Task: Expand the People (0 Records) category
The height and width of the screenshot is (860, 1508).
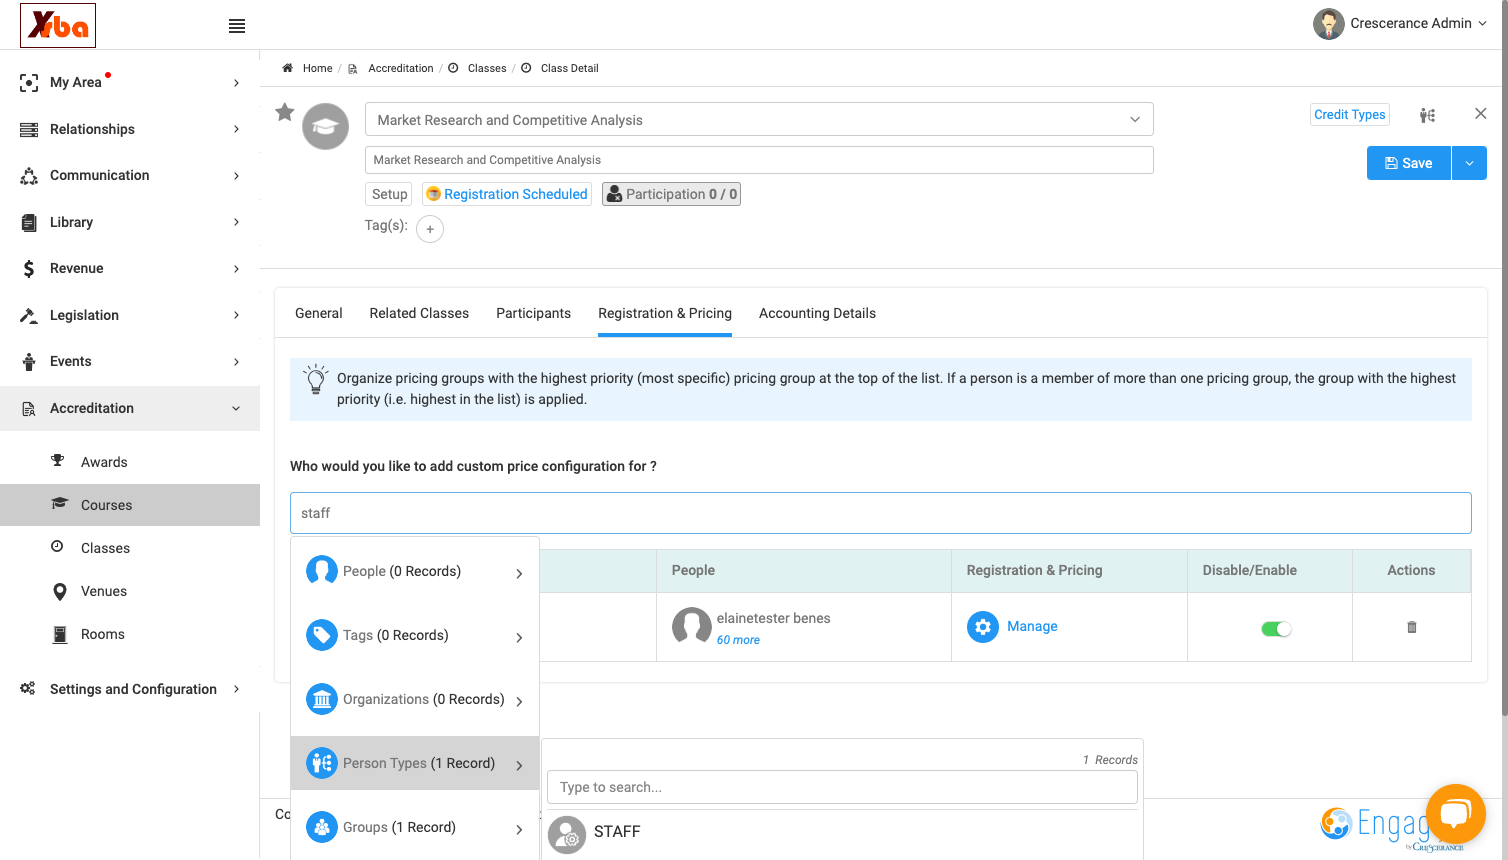Action: tap(415, 571)
